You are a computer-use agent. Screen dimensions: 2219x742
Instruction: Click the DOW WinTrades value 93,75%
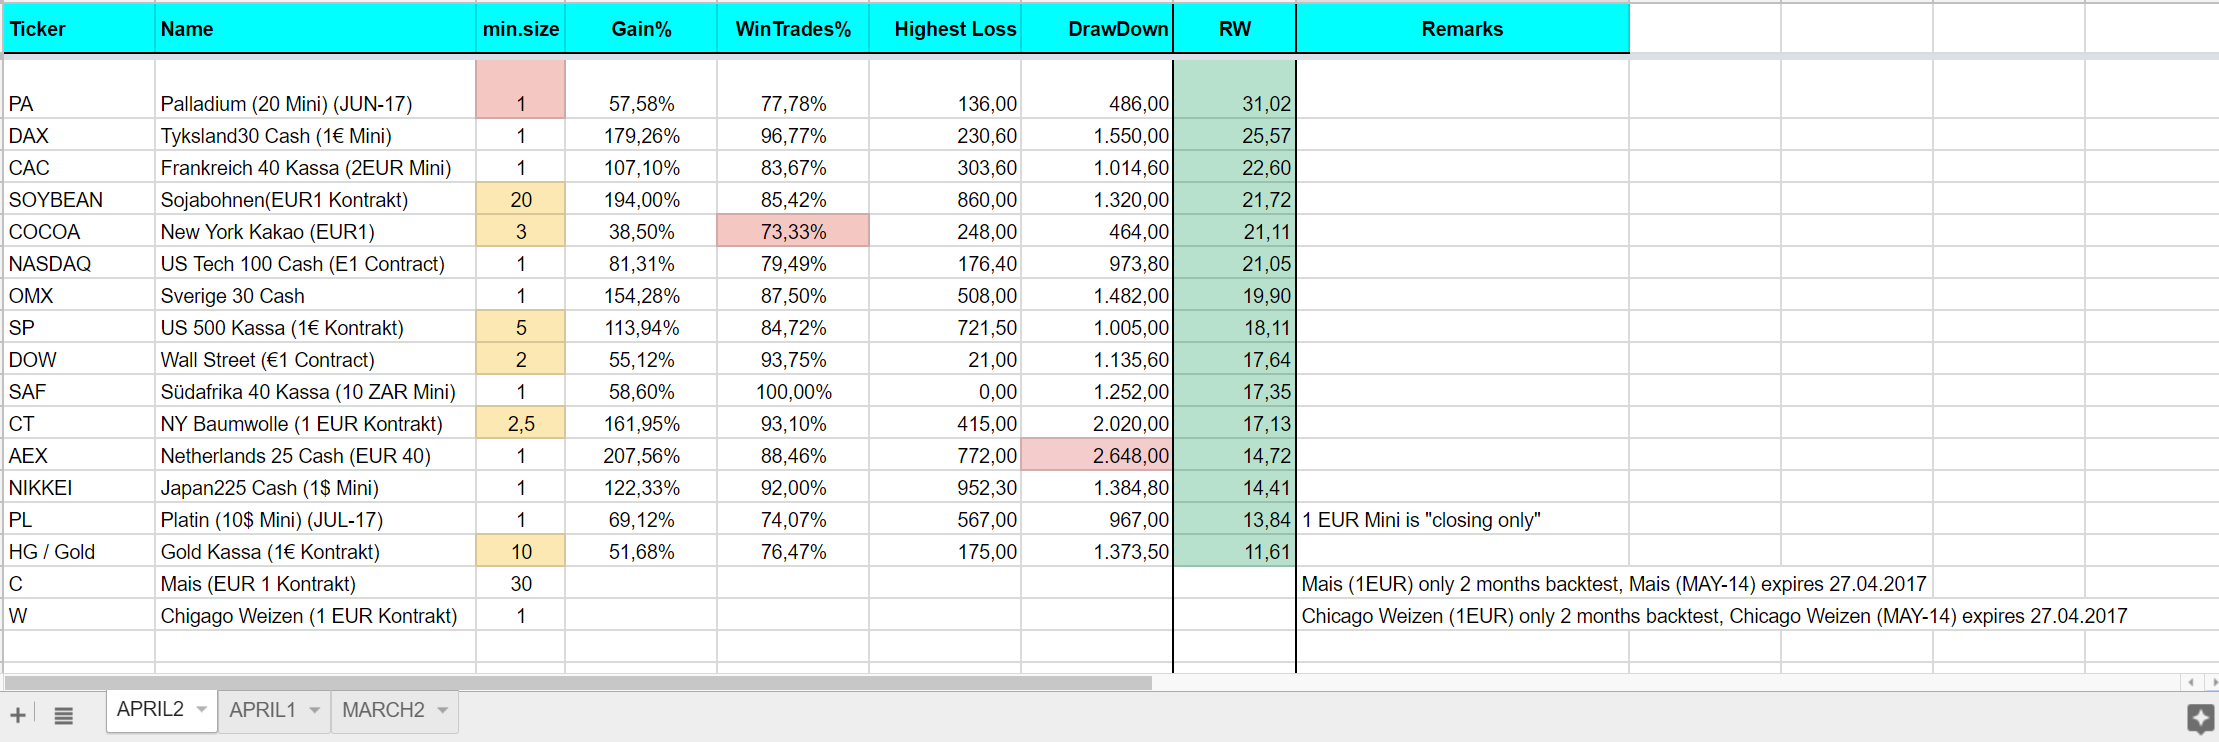(793, 359)
